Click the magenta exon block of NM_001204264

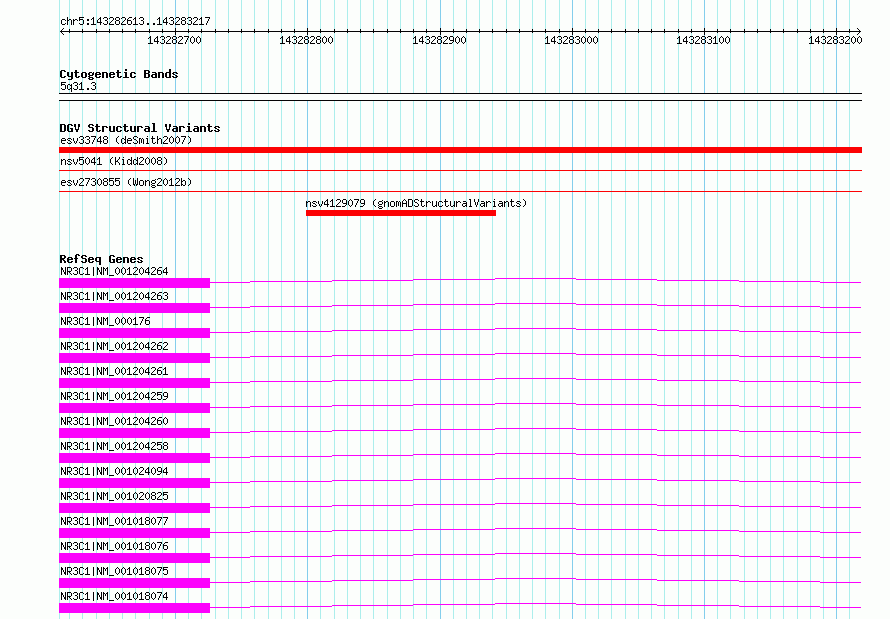pos(135,283)
